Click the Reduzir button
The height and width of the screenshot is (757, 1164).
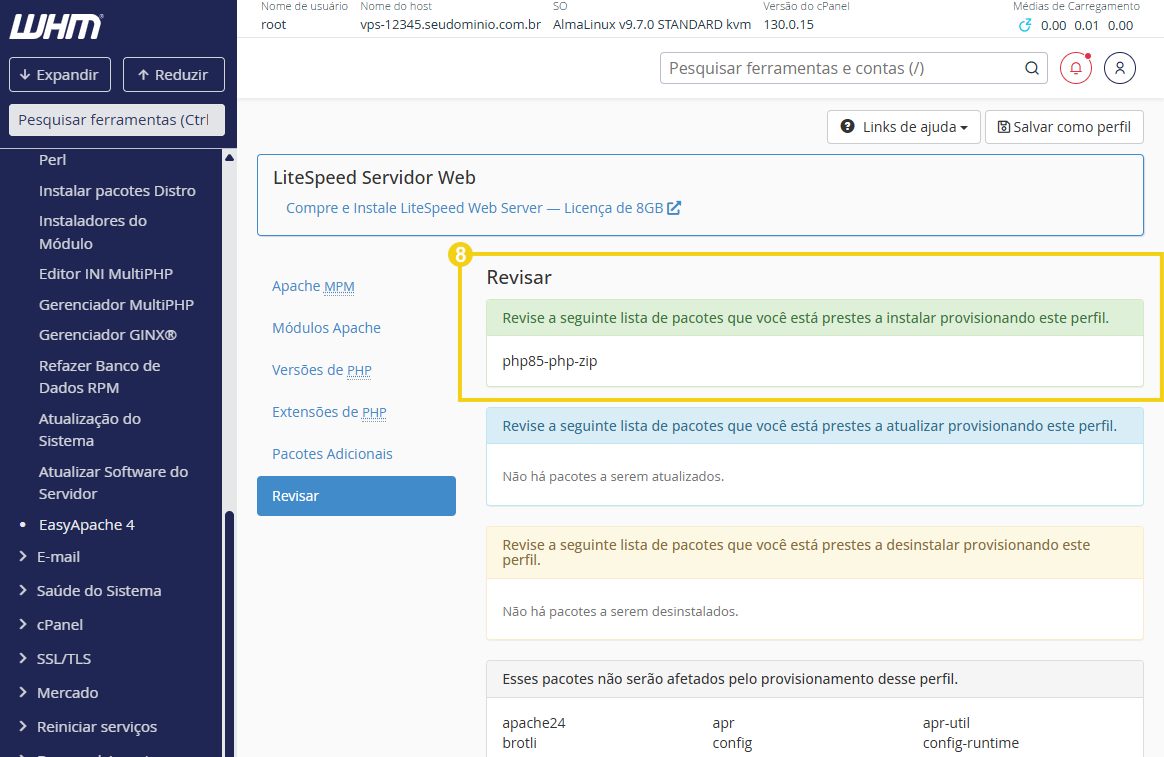tap(173, 75)
